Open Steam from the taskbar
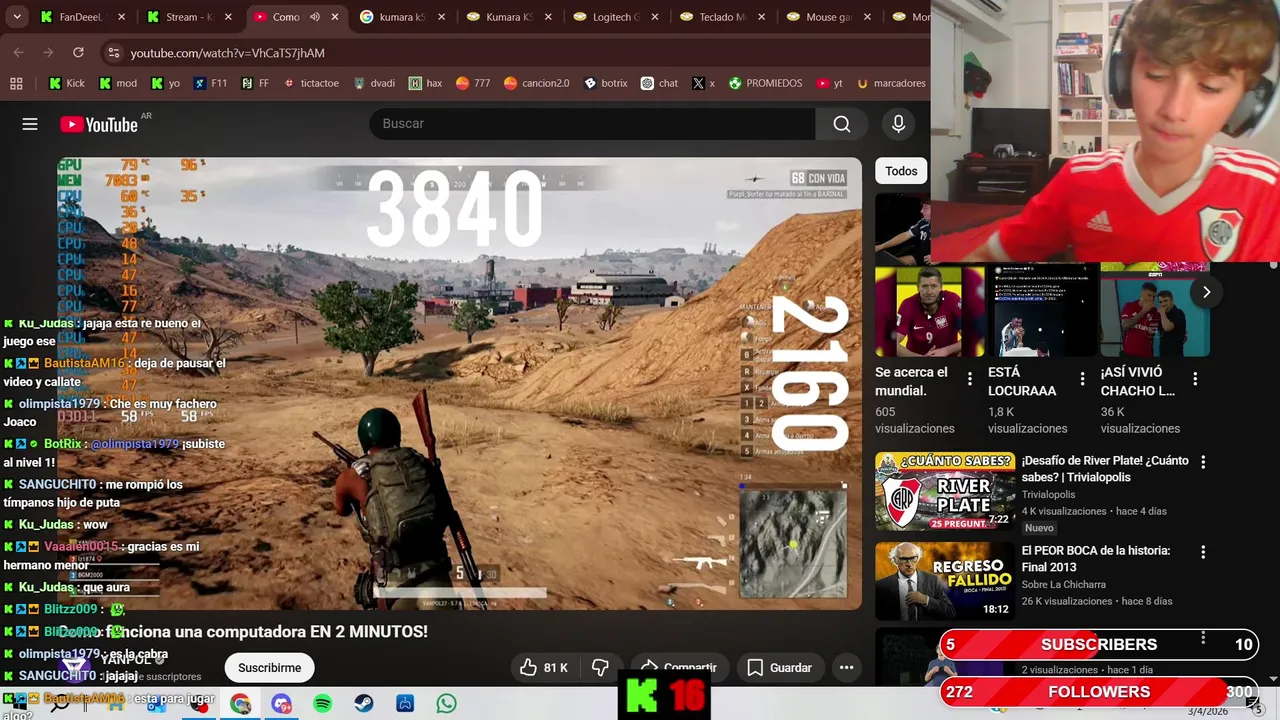The image size is (1280, 720). tap(364, 704)
